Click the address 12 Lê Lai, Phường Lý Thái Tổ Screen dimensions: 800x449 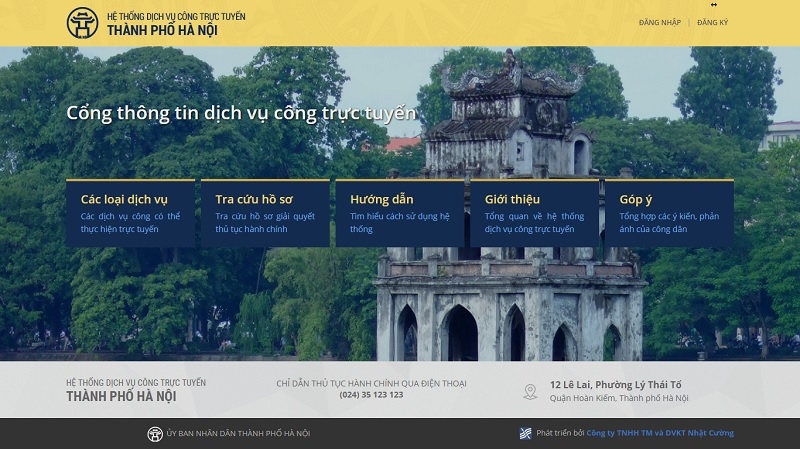(x=616, y=385)
